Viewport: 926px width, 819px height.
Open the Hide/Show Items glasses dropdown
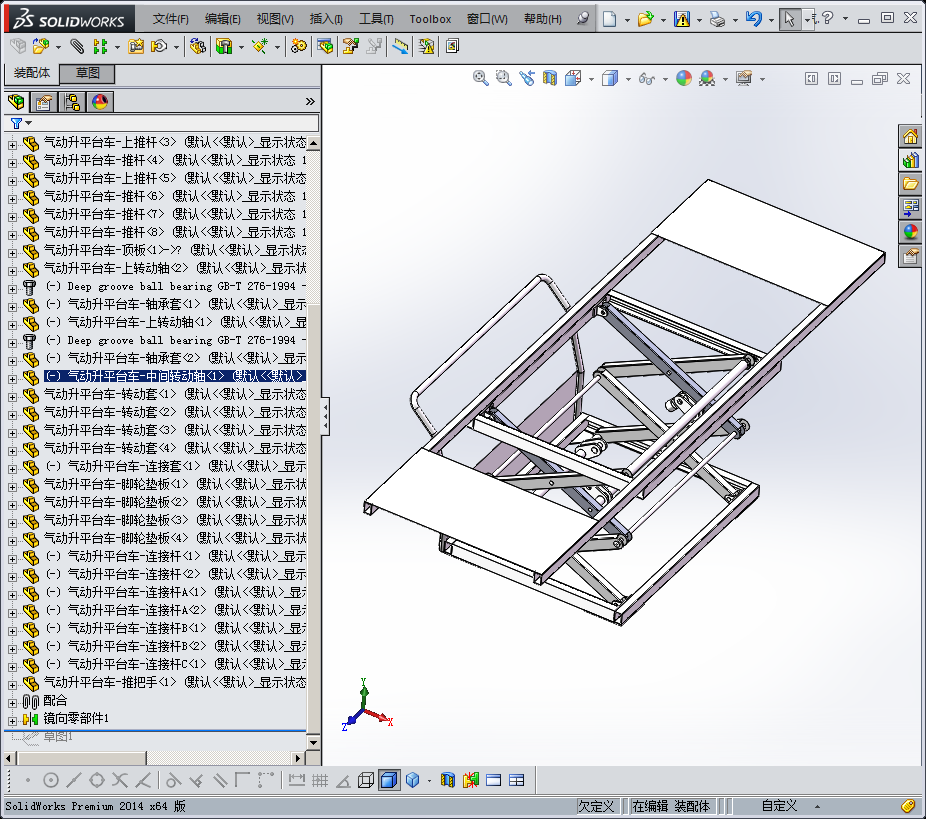pyautogui.click(x=665, y=79)
